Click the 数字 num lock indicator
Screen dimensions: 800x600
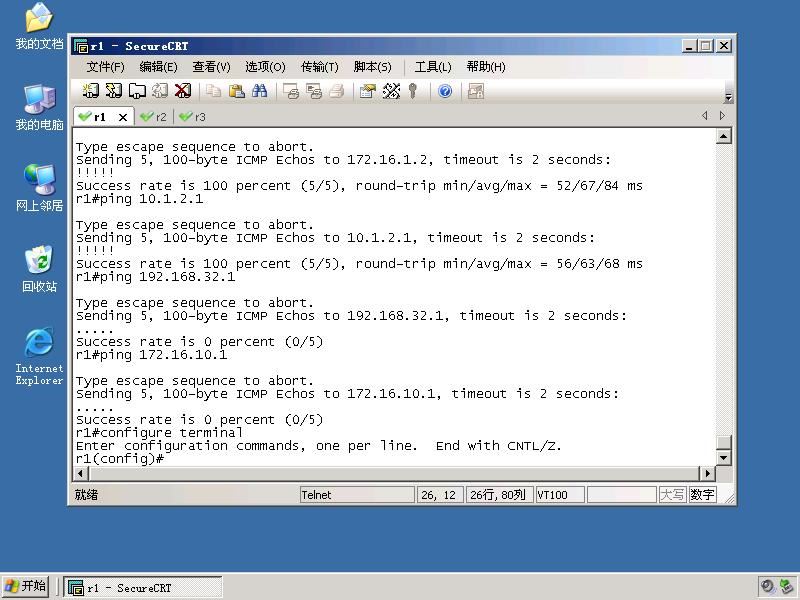tap(702, 495)
